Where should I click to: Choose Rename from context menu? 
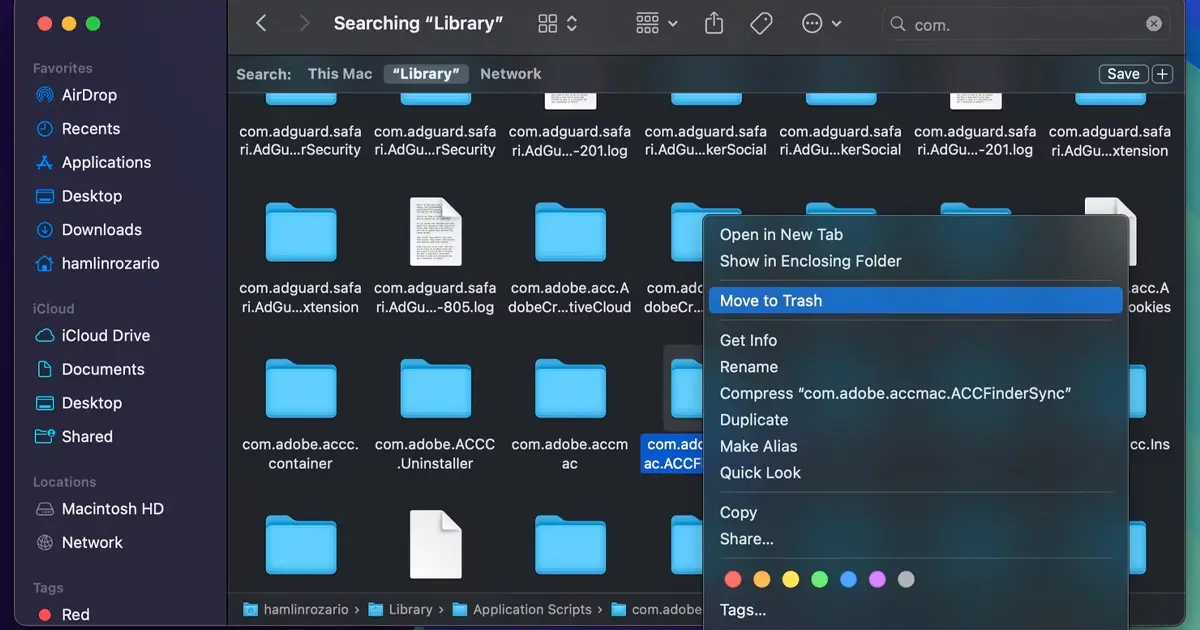(748, 367)
